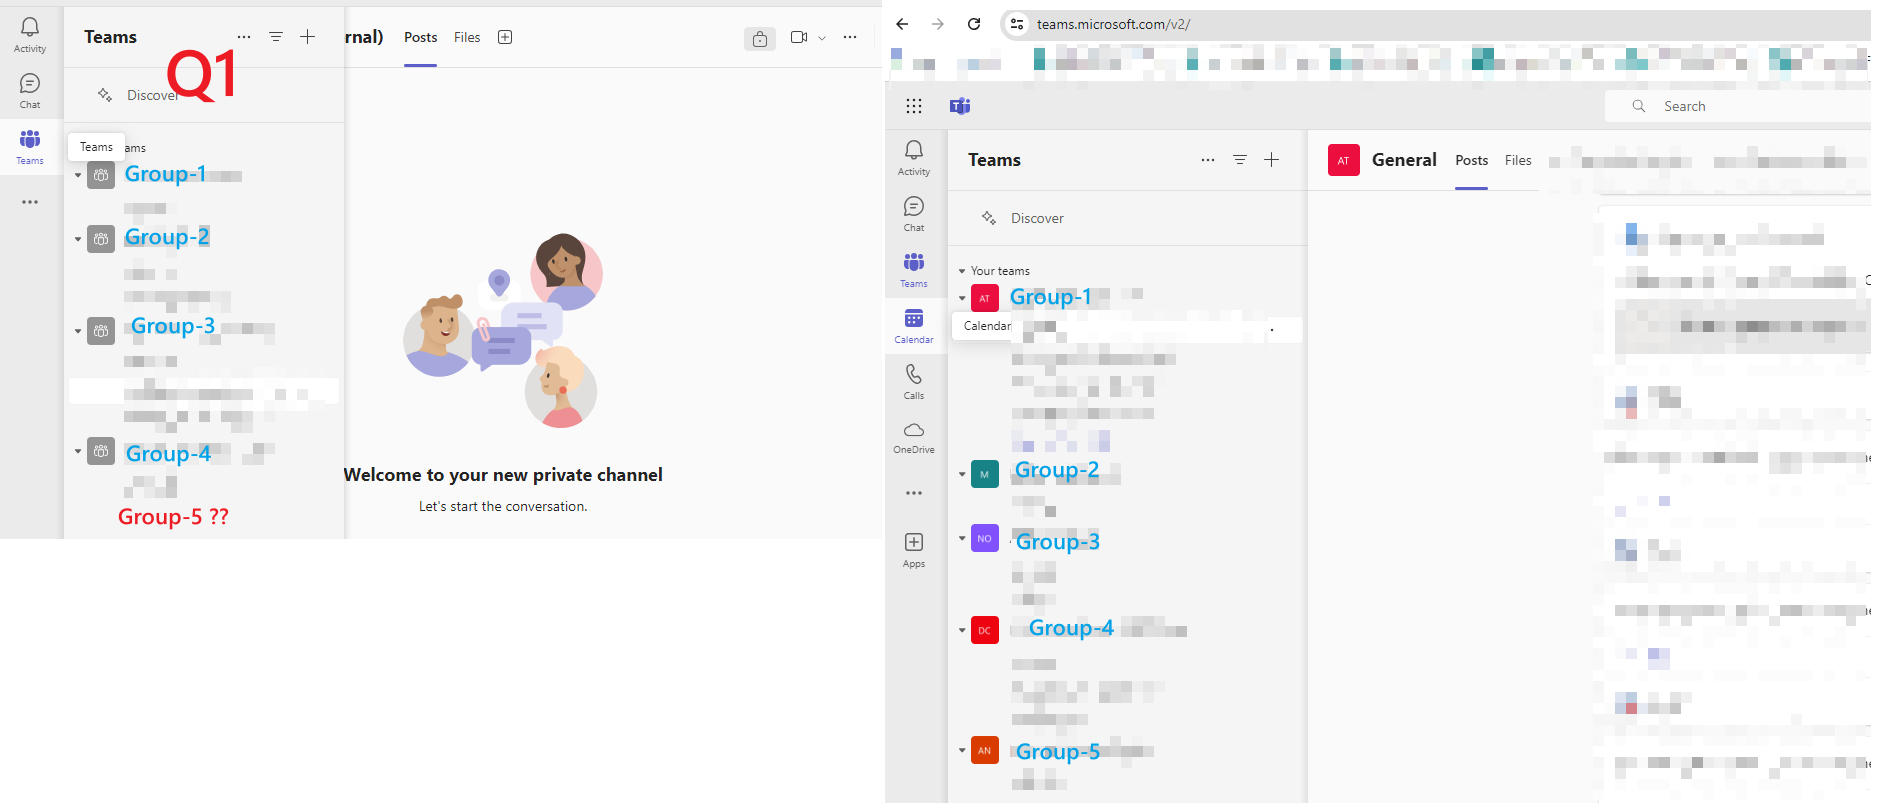1880x803 pixels.
Task: Switch to Files tab in General channel
Action: pos(1518,160)
